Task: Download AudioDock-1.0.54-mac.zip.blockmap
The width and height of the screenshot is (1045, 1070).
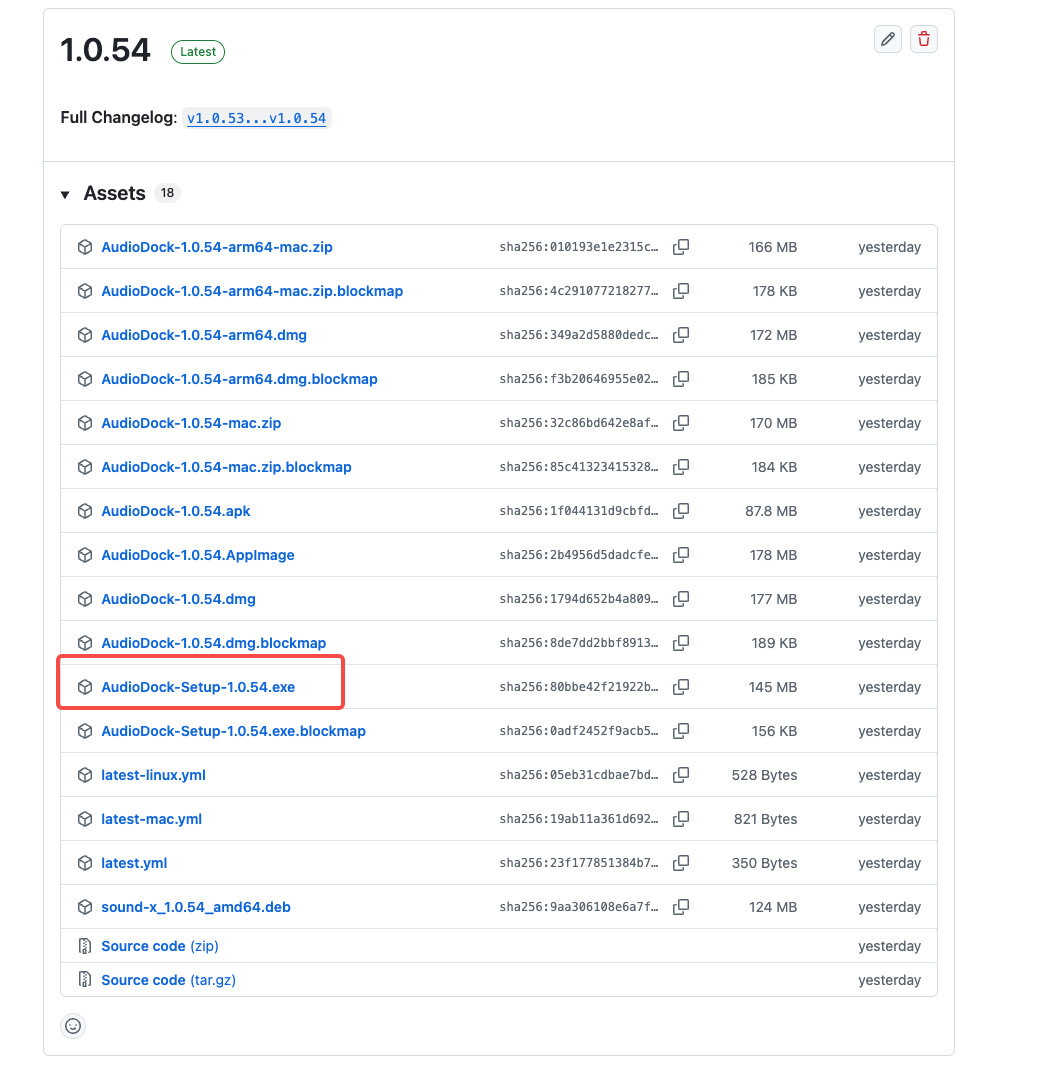Action: 227,467
